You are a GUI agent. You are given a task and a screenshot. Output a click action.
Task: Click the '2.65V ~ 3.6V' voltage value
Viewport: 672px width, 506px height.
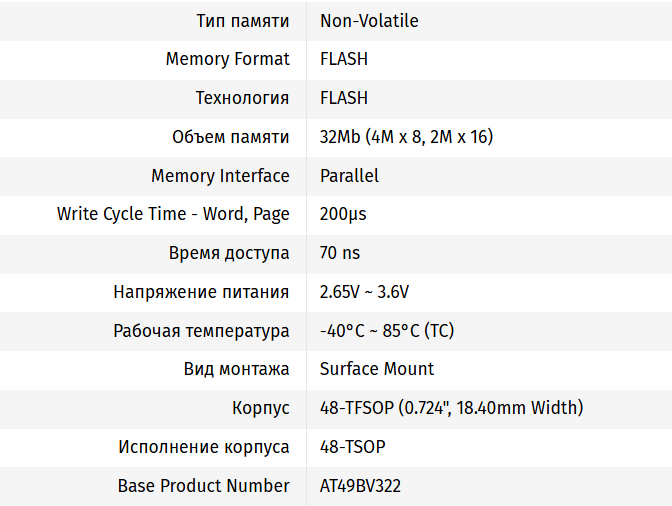click(364, 292)
